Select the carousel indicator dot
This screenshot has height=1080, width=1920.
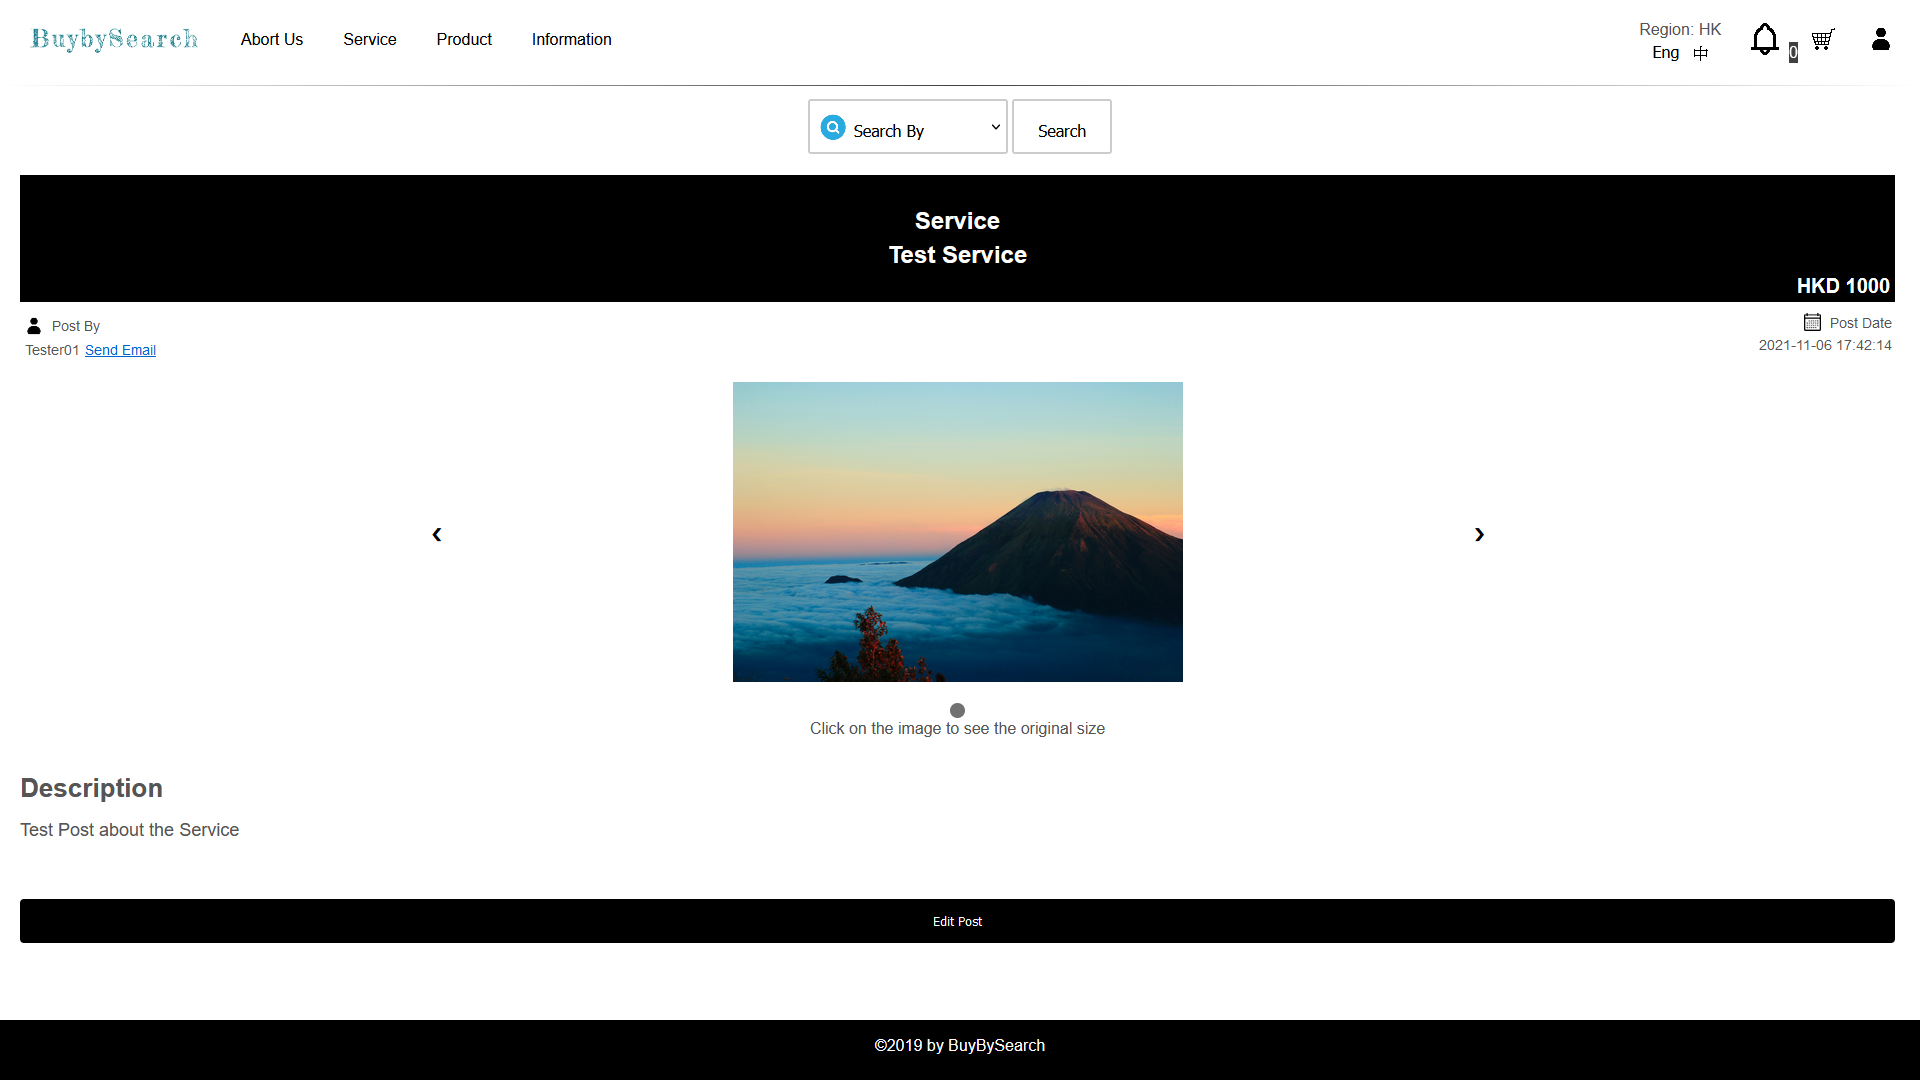pos(957,710)
